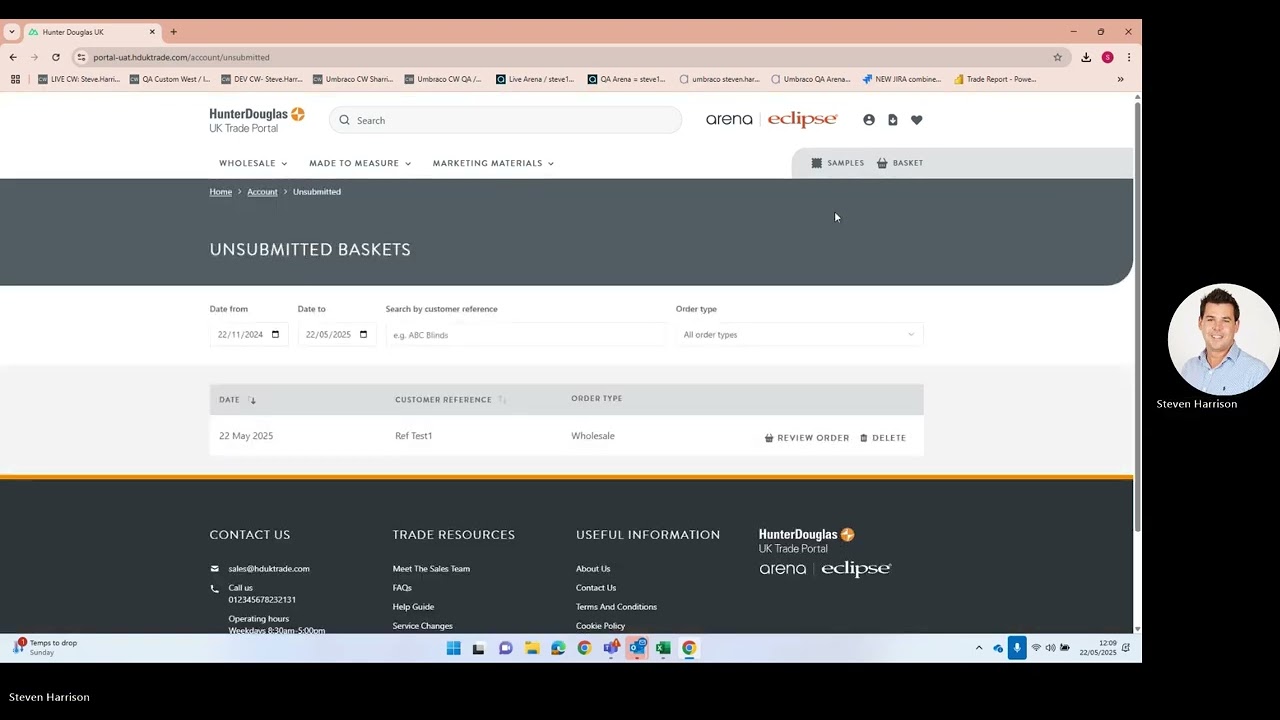Open the Samples swatch icon
The image size is (1280, 720).
coord(816,163)
